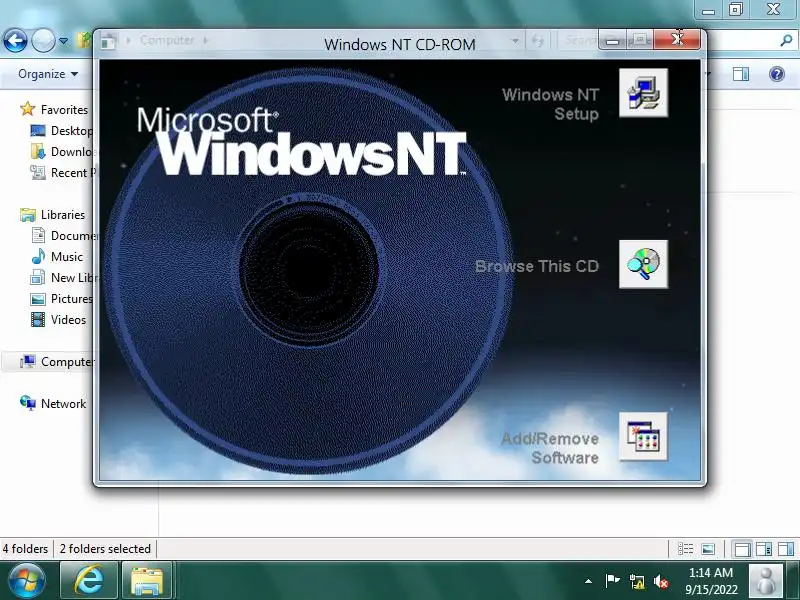Launch Windows NT Setup icon button

643,93
